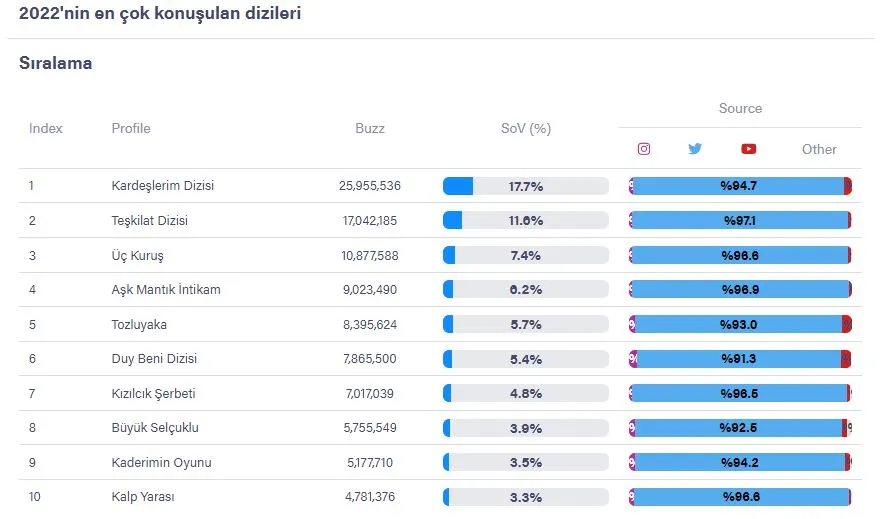891x519 pixels.
Task: Open Kızılcık Şerbeti profile entry
Action: [x=153, y=393]
